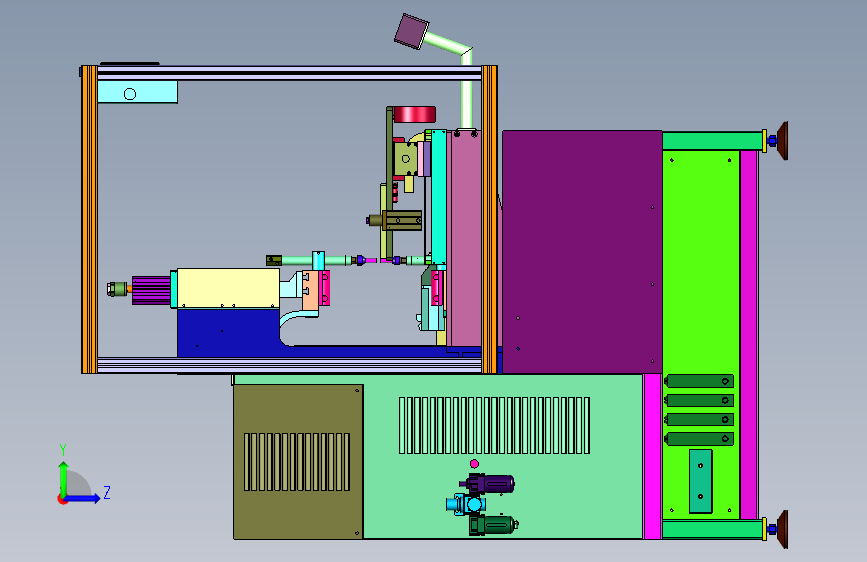The image size is (867, 562).
Task: Select the tilted purple display panel
Action: pos(412,32)
